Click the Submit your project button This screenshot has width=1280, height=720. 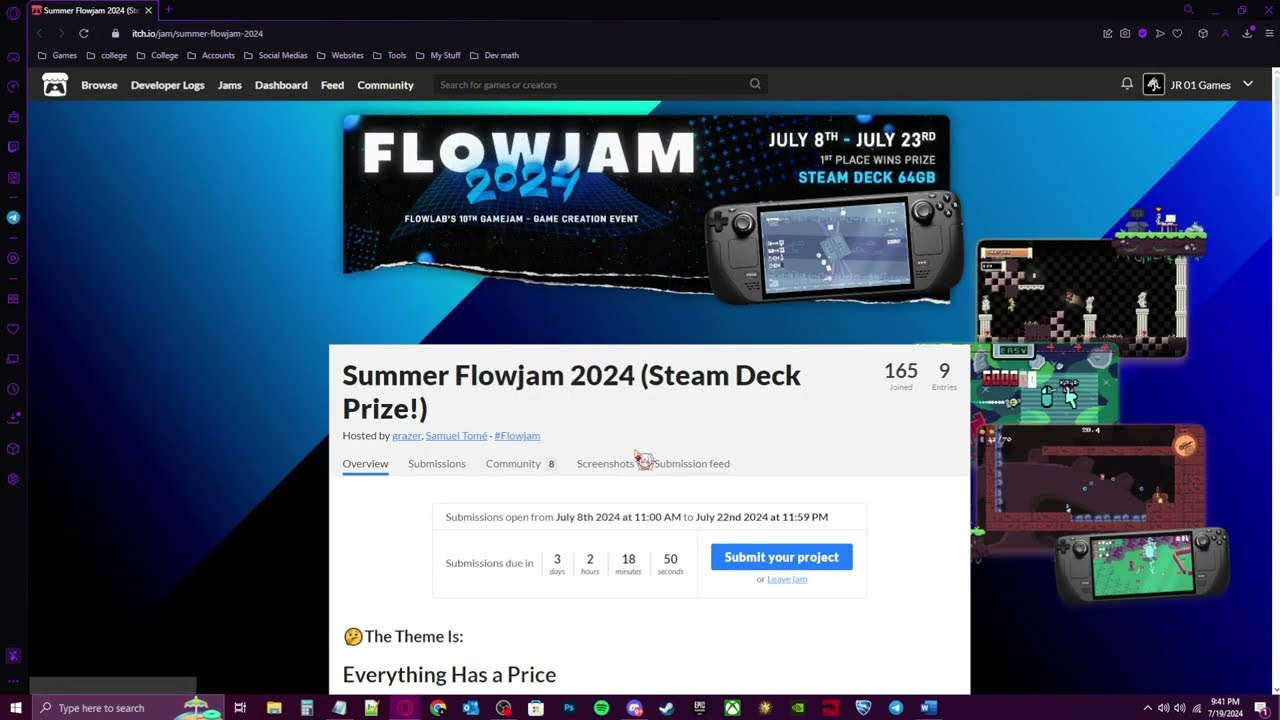point(782,557)
